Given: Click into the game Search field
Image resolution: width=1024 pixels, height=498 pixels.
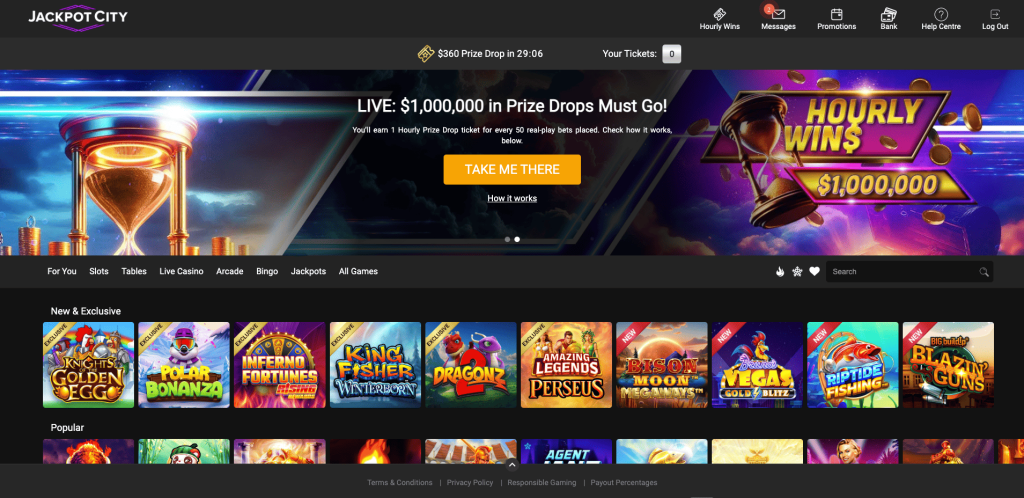Looking at the screenshot, I should [901, 272].
